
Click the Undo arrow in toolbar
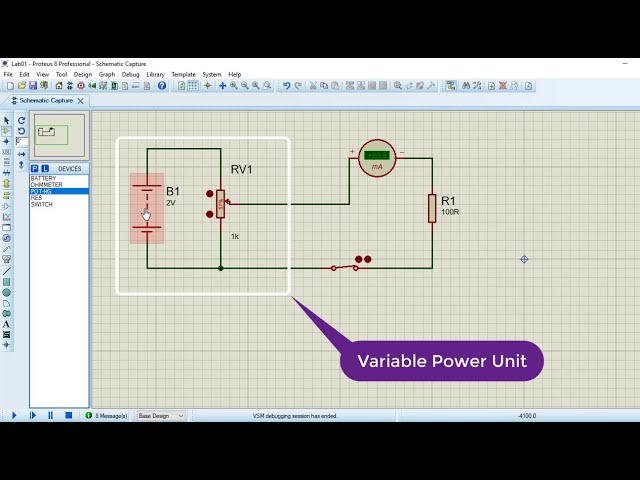287,86
